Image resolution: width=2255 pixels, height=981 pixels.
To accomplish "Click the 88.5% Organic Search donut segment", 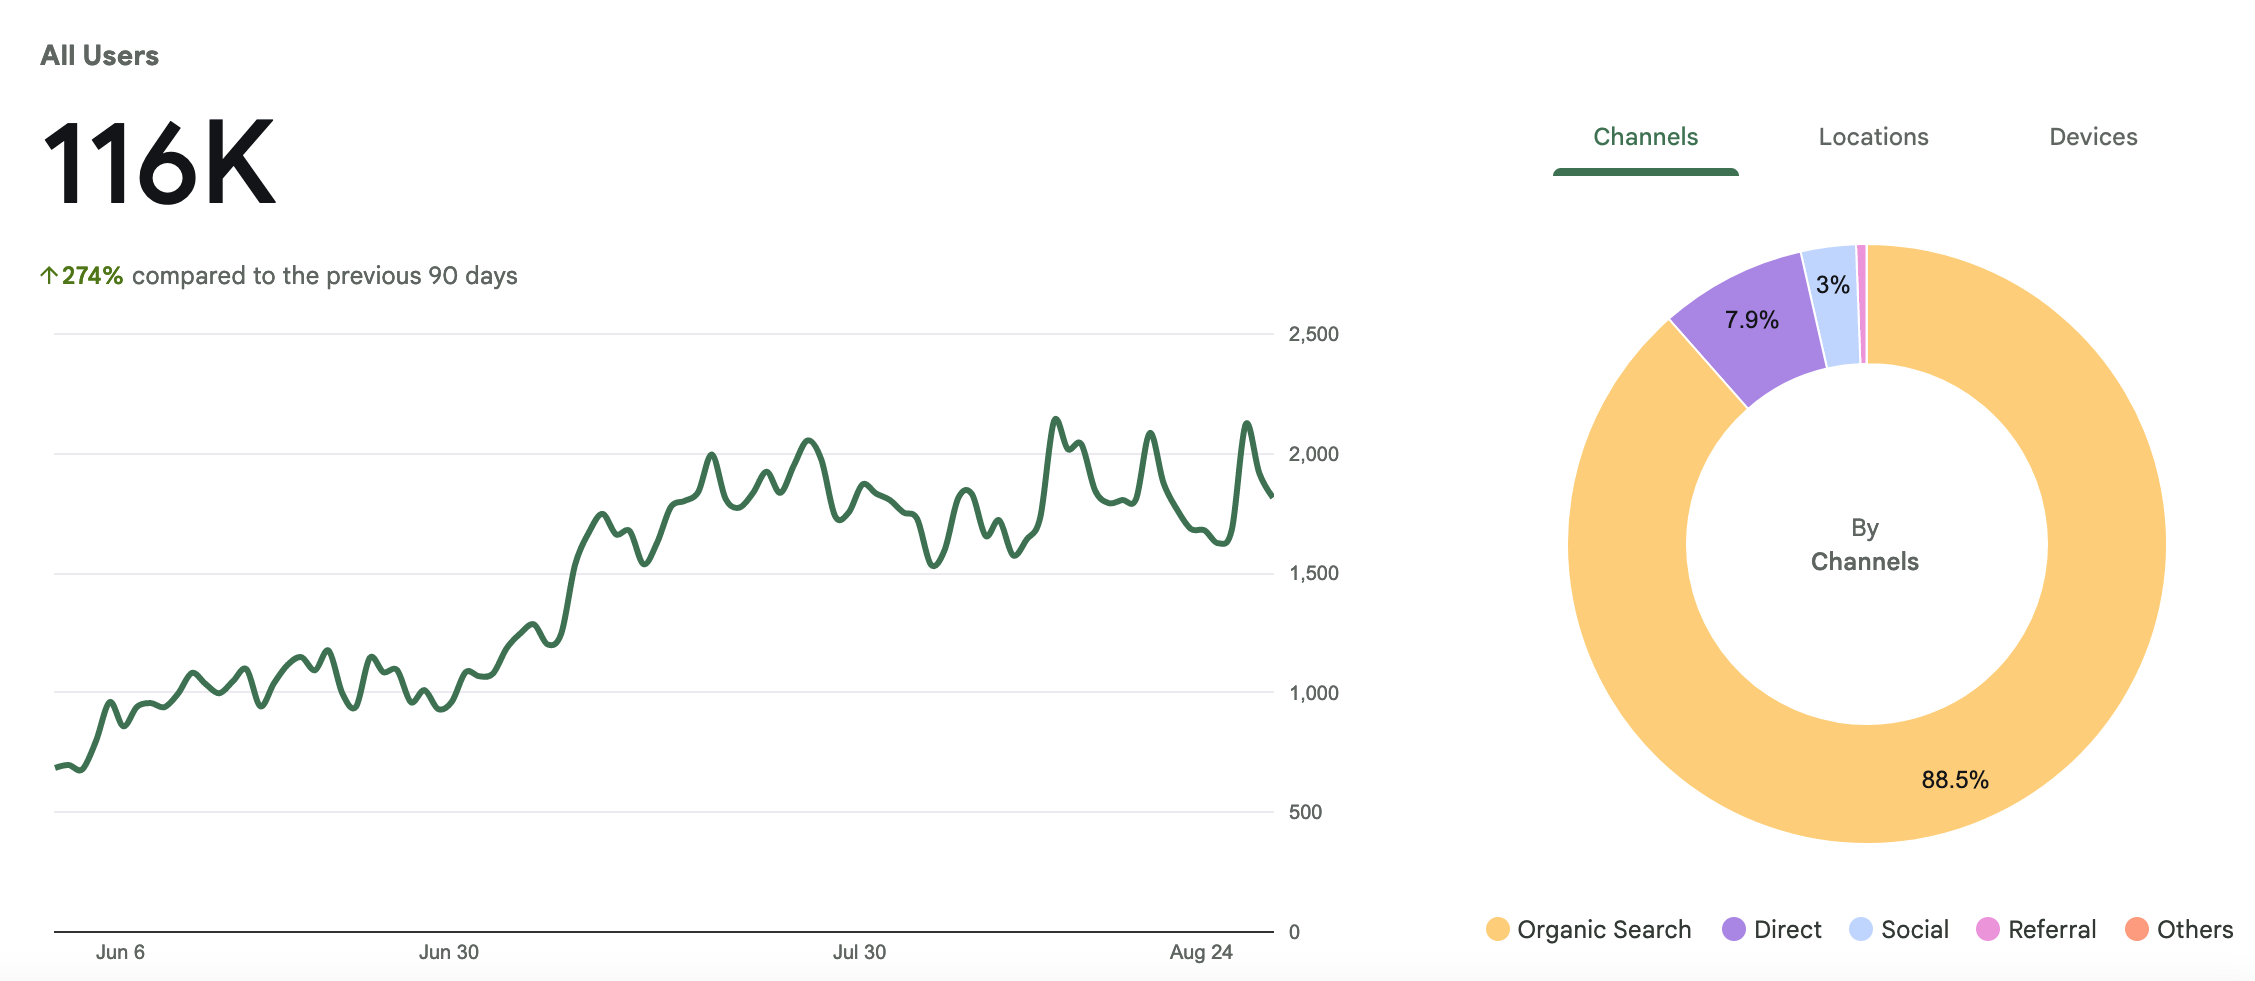I will [x=1955, y=780].
